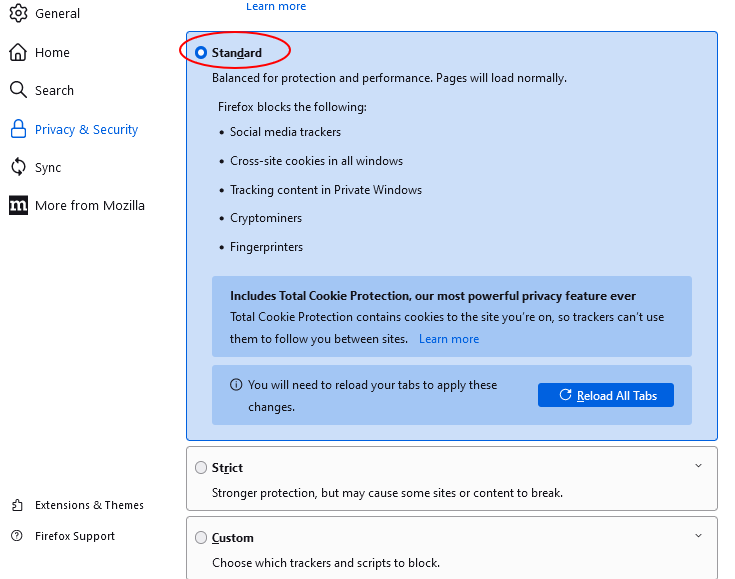
Task: Open the Sync settings category
Action: [x=48, y=167]
